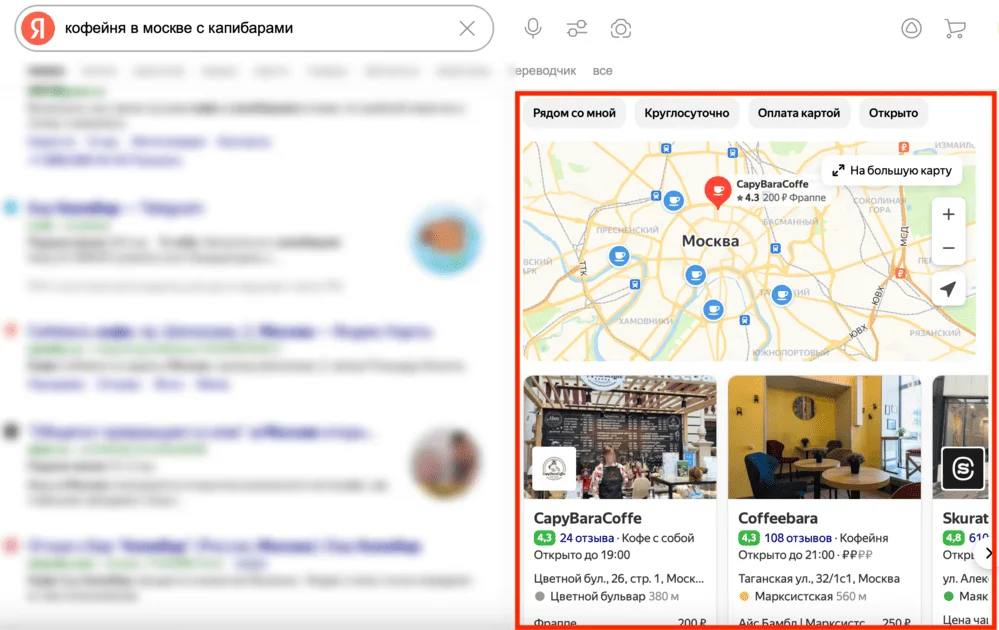This screenshot has height=630, width=999.
Task: Enable the 'Открыто' filter chip
Action: [893, 113]
